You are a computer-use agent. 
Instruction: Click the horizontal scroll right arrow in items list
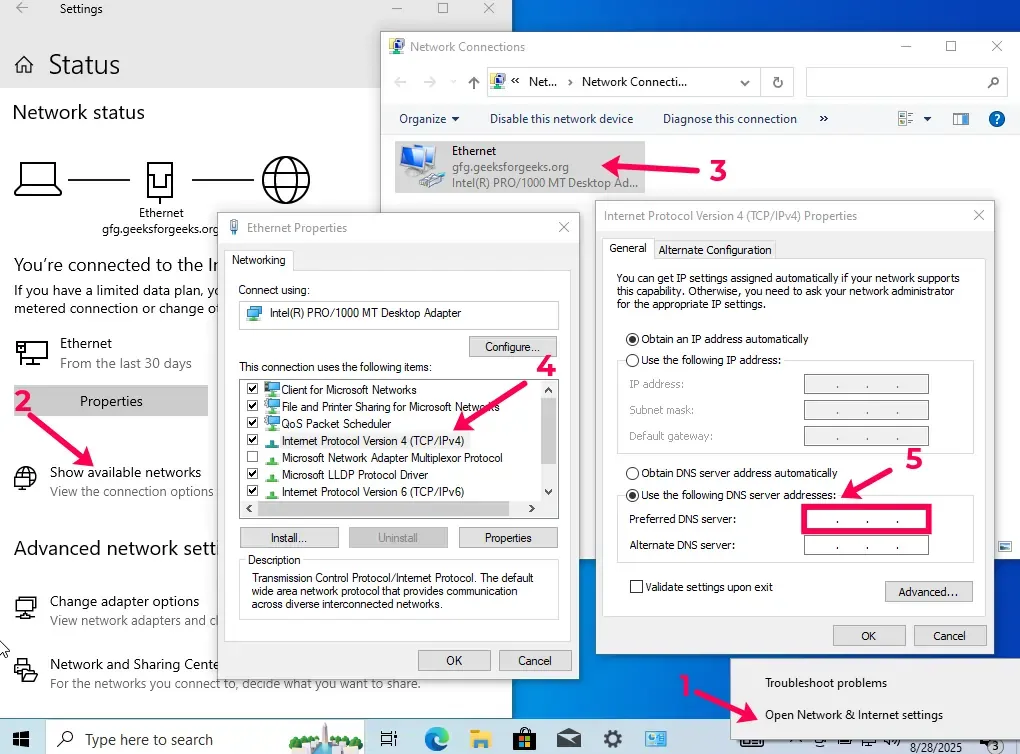pos(531,509)
